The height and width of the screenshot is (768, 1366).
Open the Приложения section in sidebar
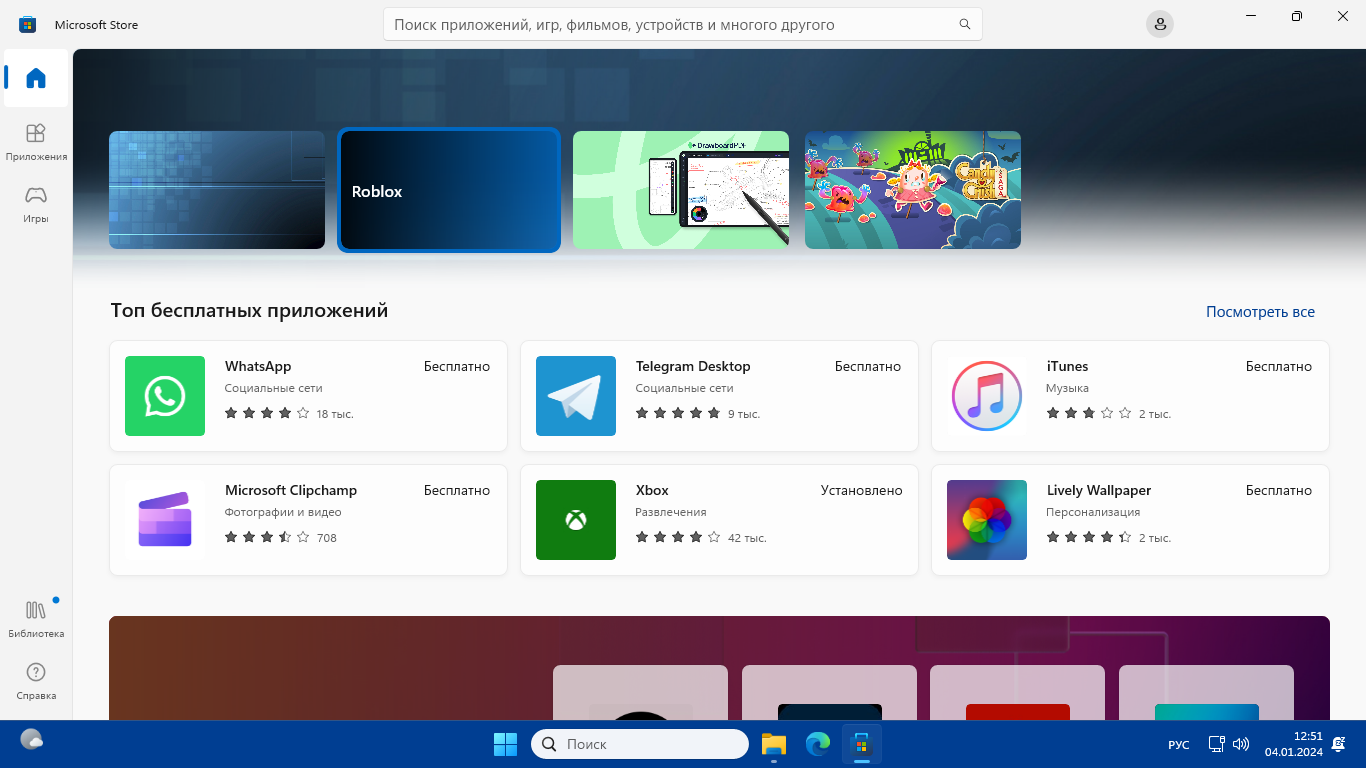click(x=36, y=142)
